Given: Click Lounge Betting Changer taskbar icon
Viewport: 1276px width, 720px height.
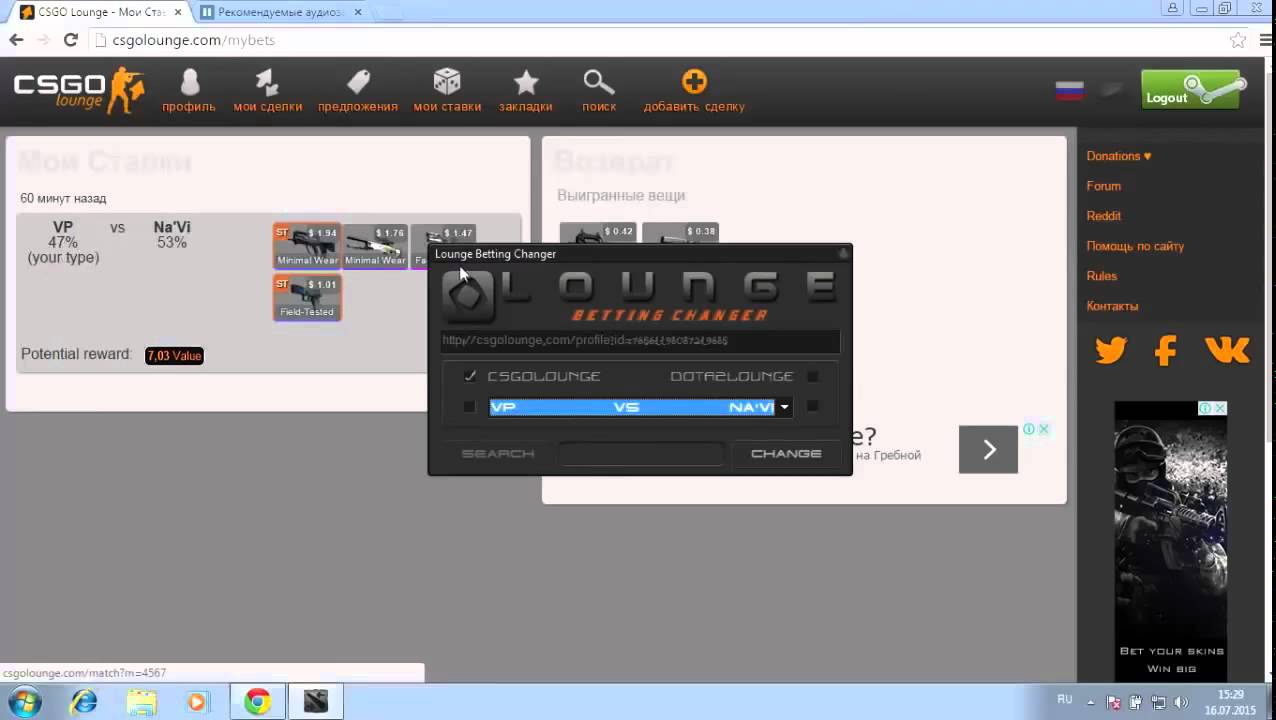Looking at the screenshot, I should (x=315, y=702).
